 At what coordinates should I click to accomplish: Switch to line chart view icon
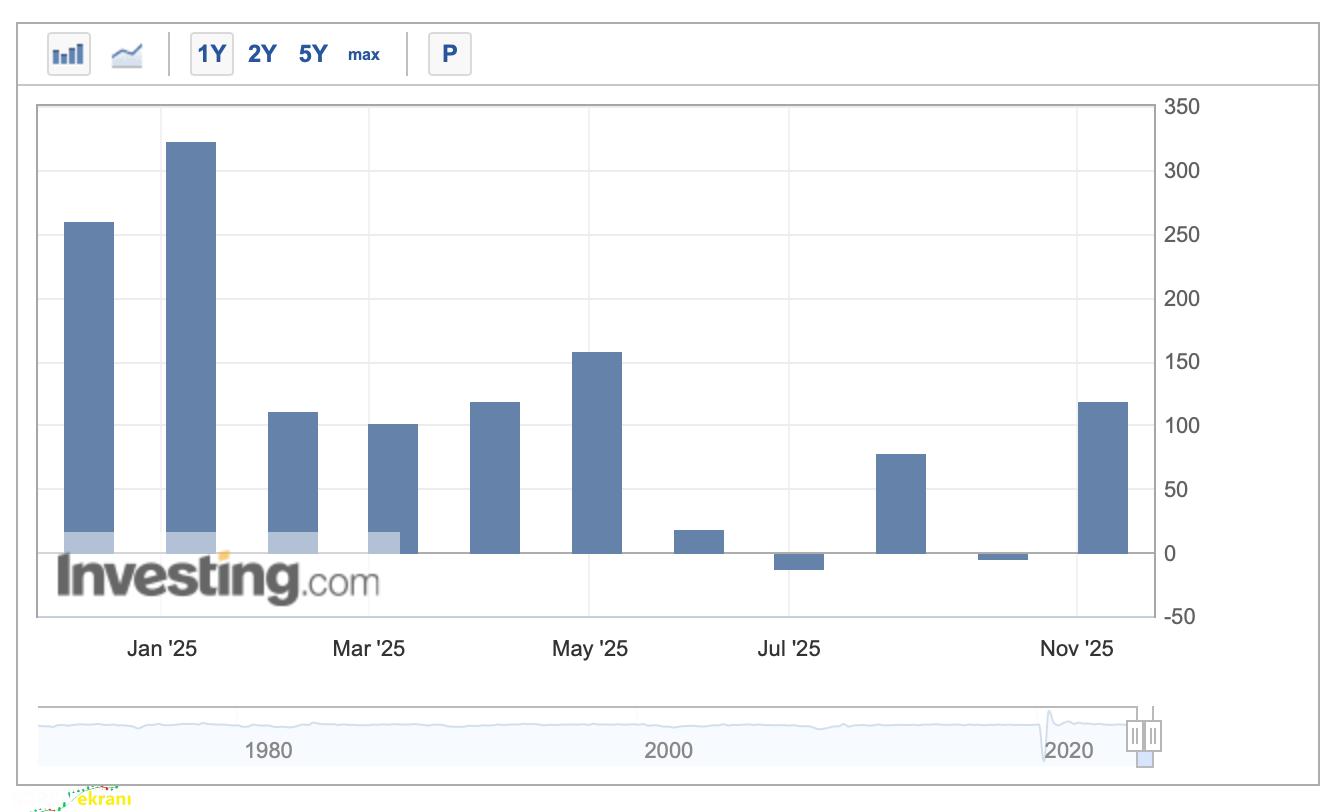coord(127,54)
